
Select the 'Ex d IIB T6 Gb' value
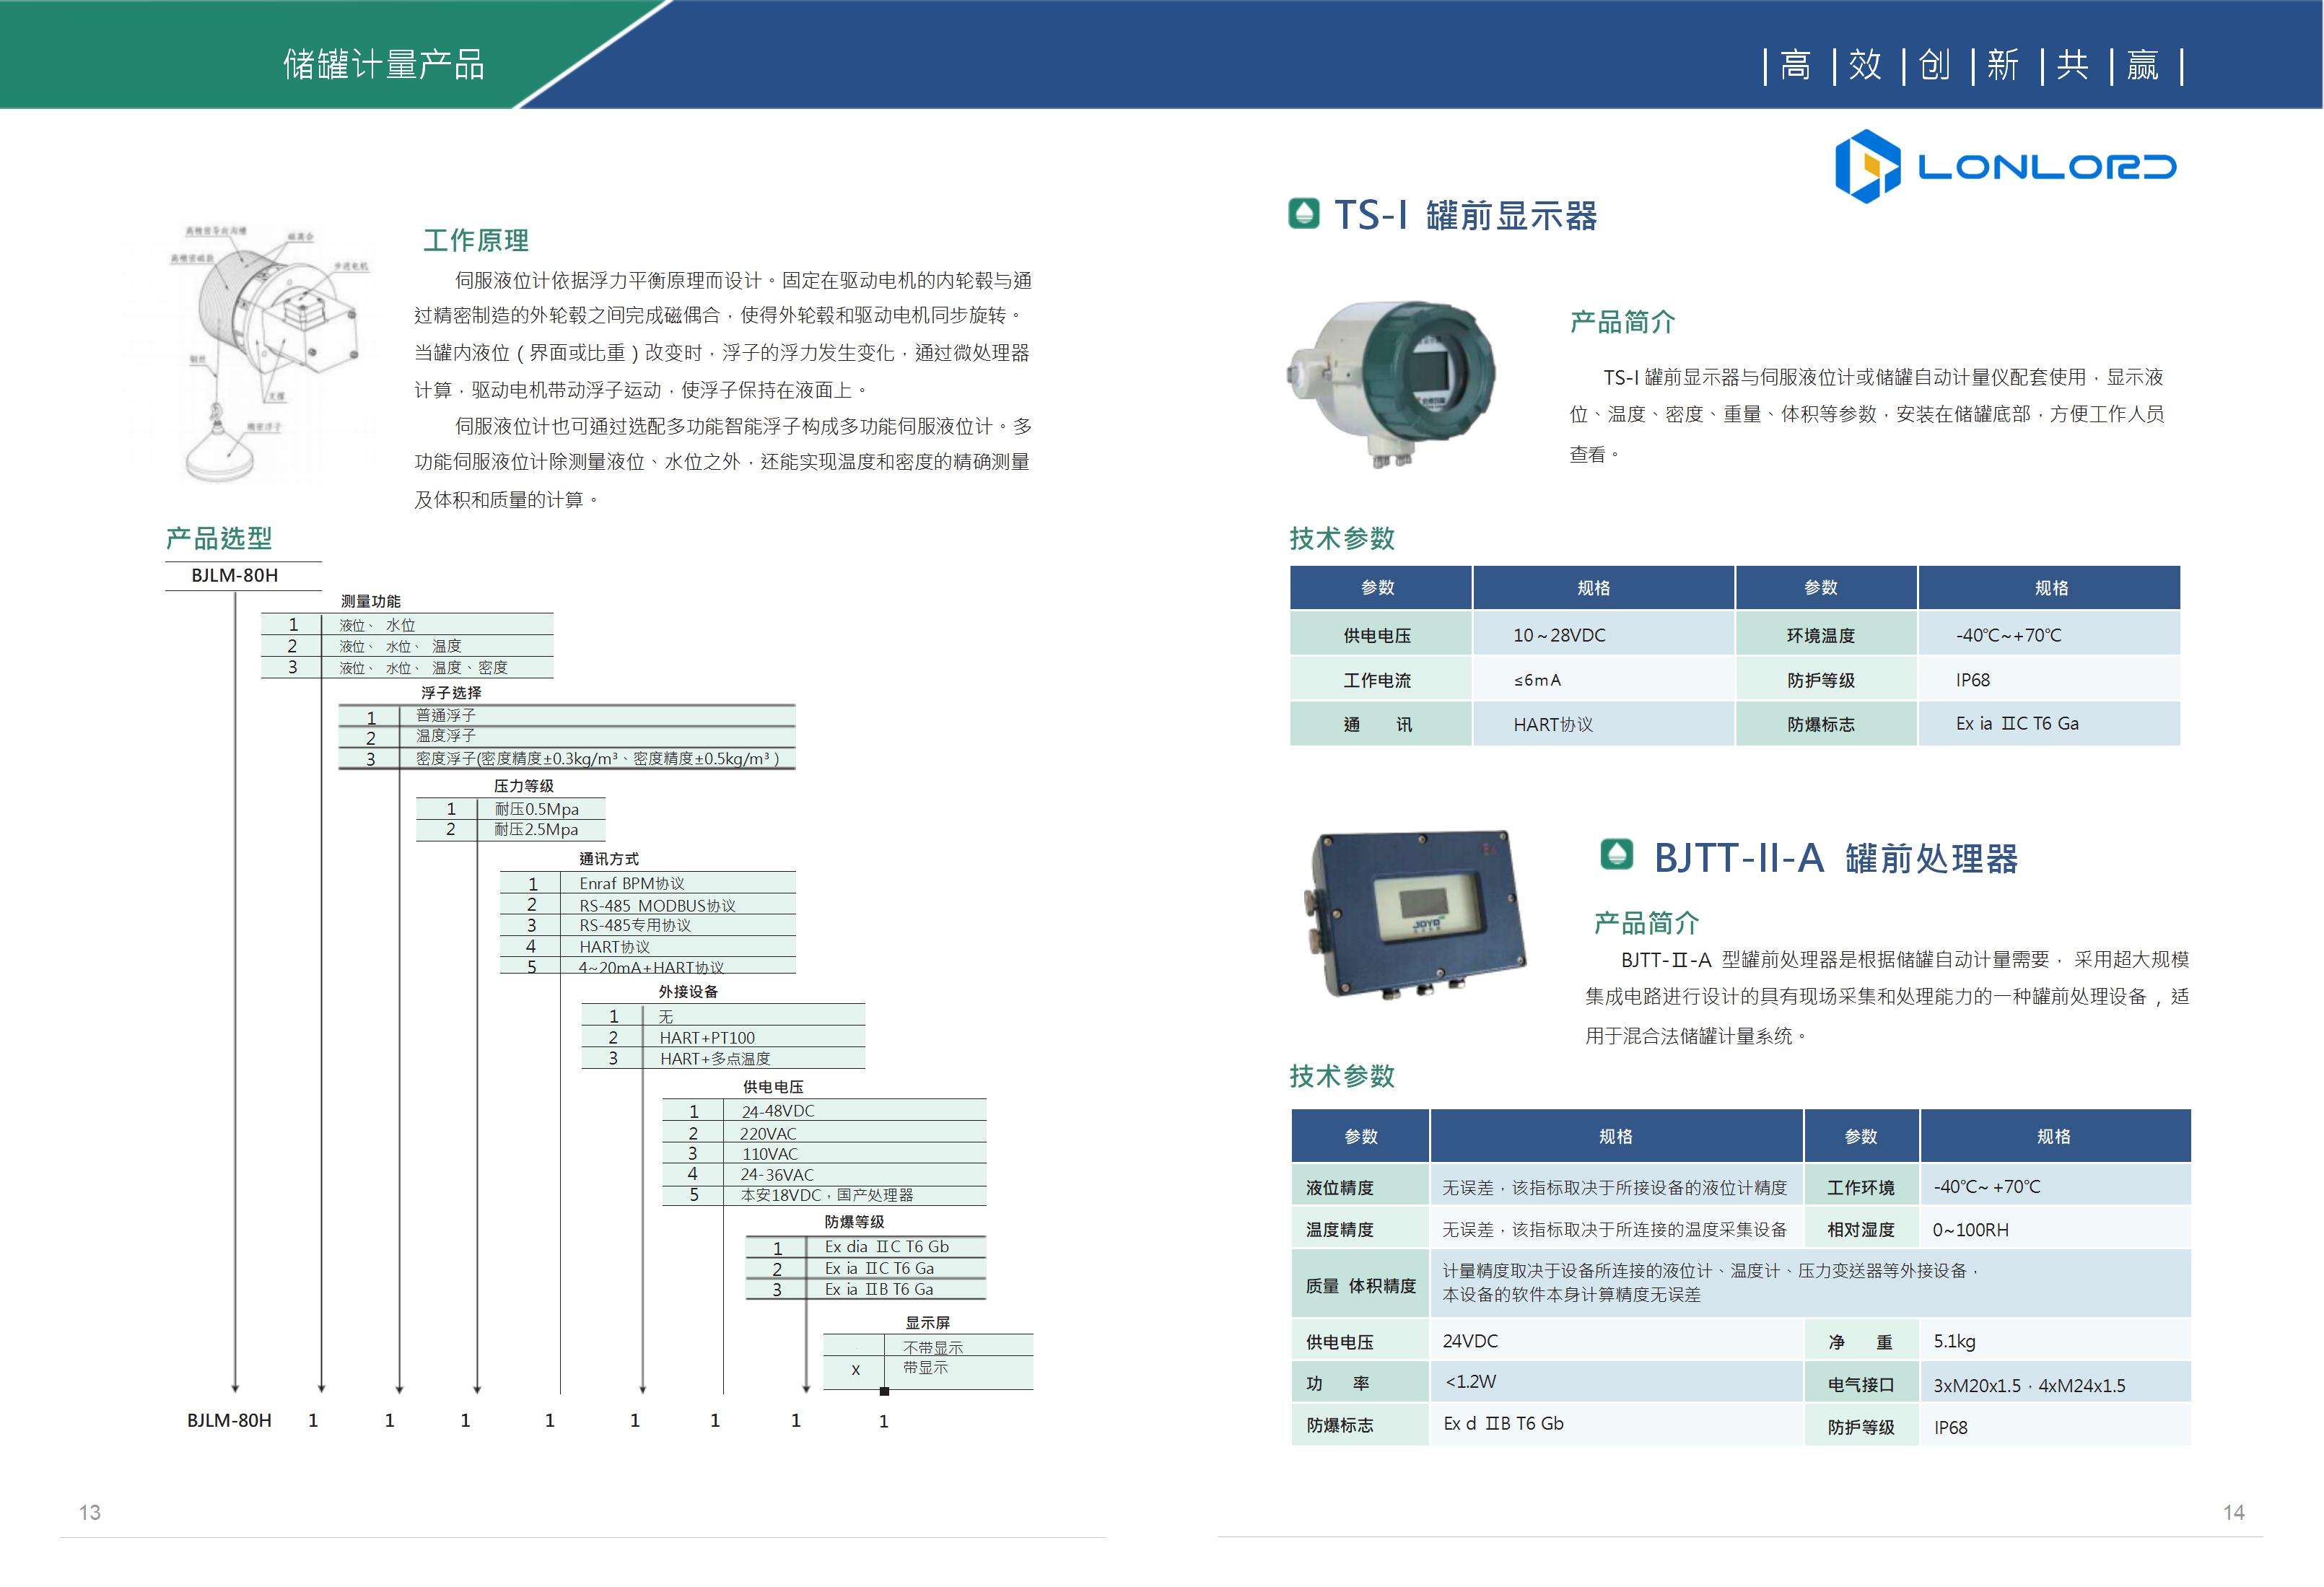pos(1503,1423)
